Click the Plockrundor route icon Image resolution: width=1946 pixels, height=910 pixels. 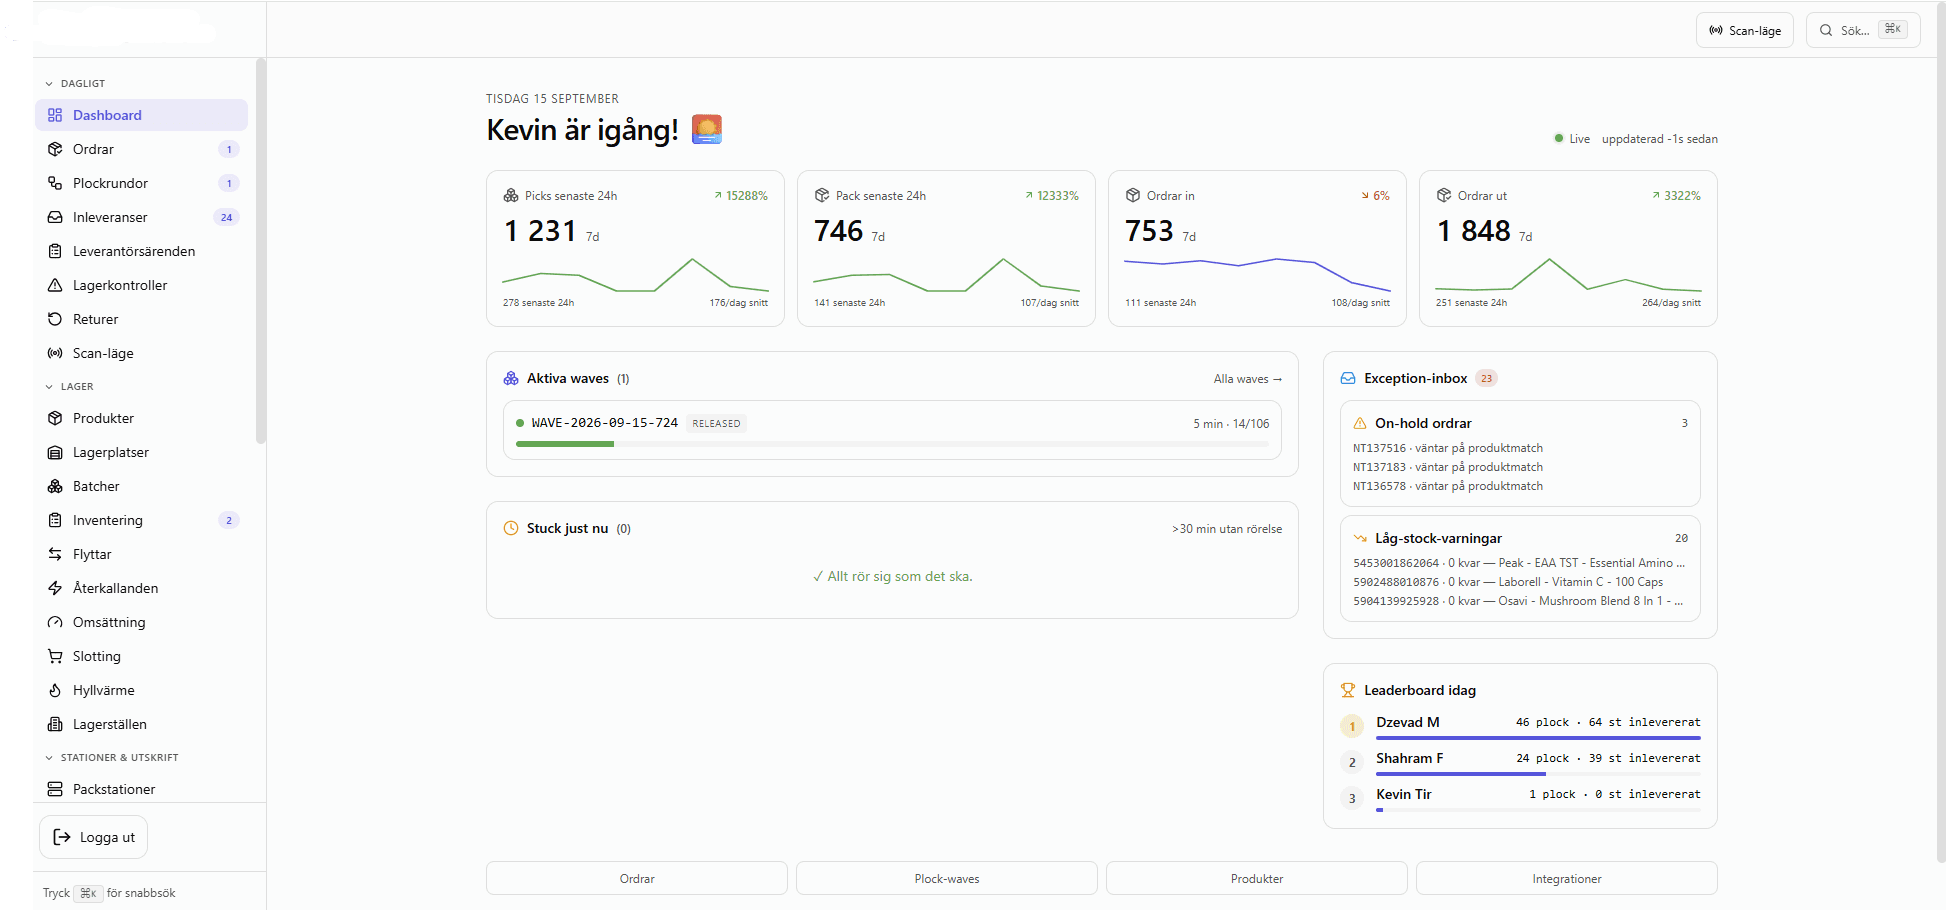(x=55, y=183)
